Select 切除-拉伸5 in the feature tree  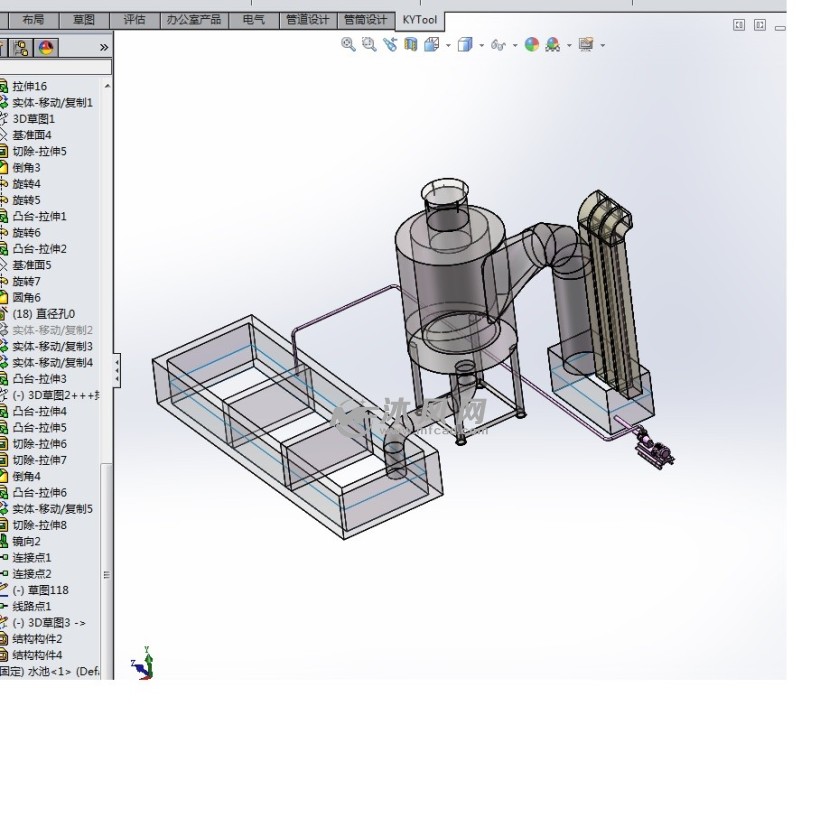coord(39,151)
